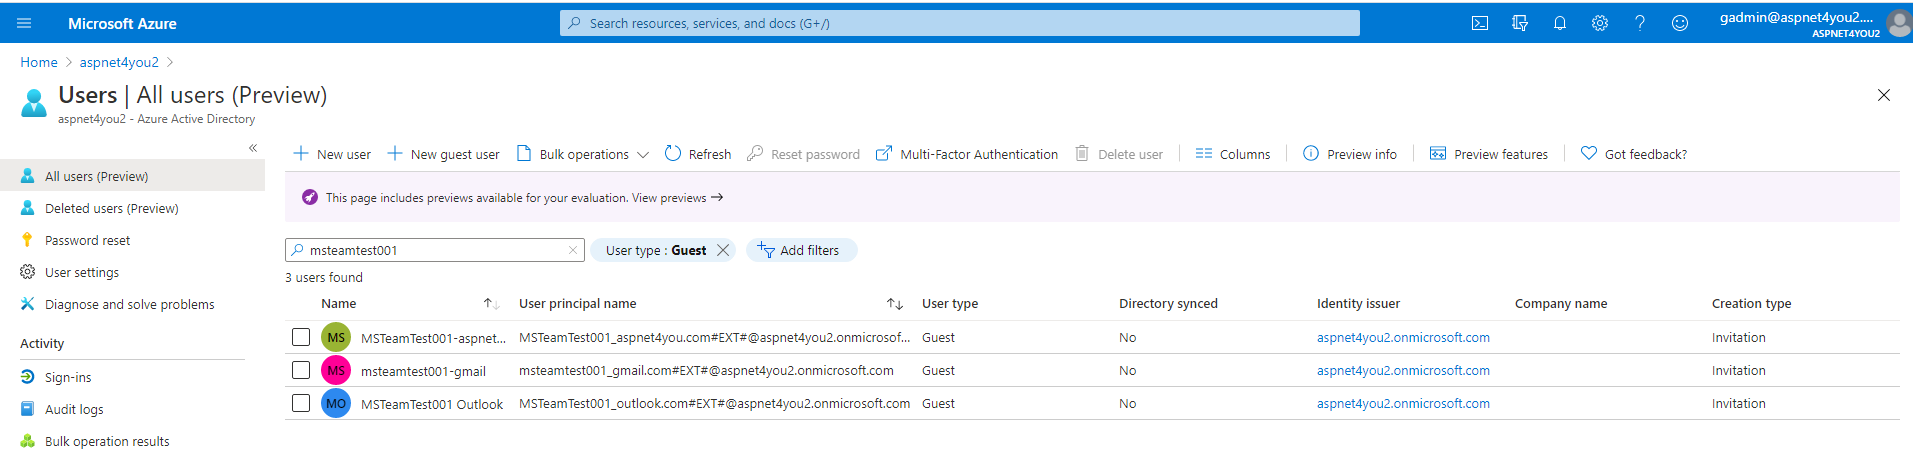Open the User type : Guest filter
The height and width of the screenshot is (459, 1913).
click(x=656, y=250)
